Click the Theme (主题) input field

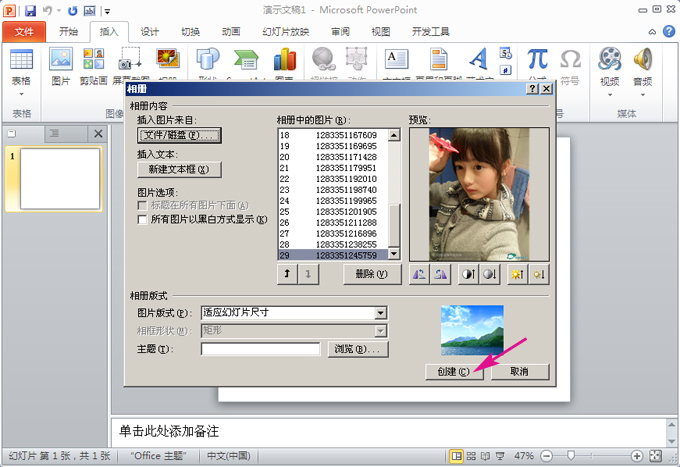coord(261,349)
